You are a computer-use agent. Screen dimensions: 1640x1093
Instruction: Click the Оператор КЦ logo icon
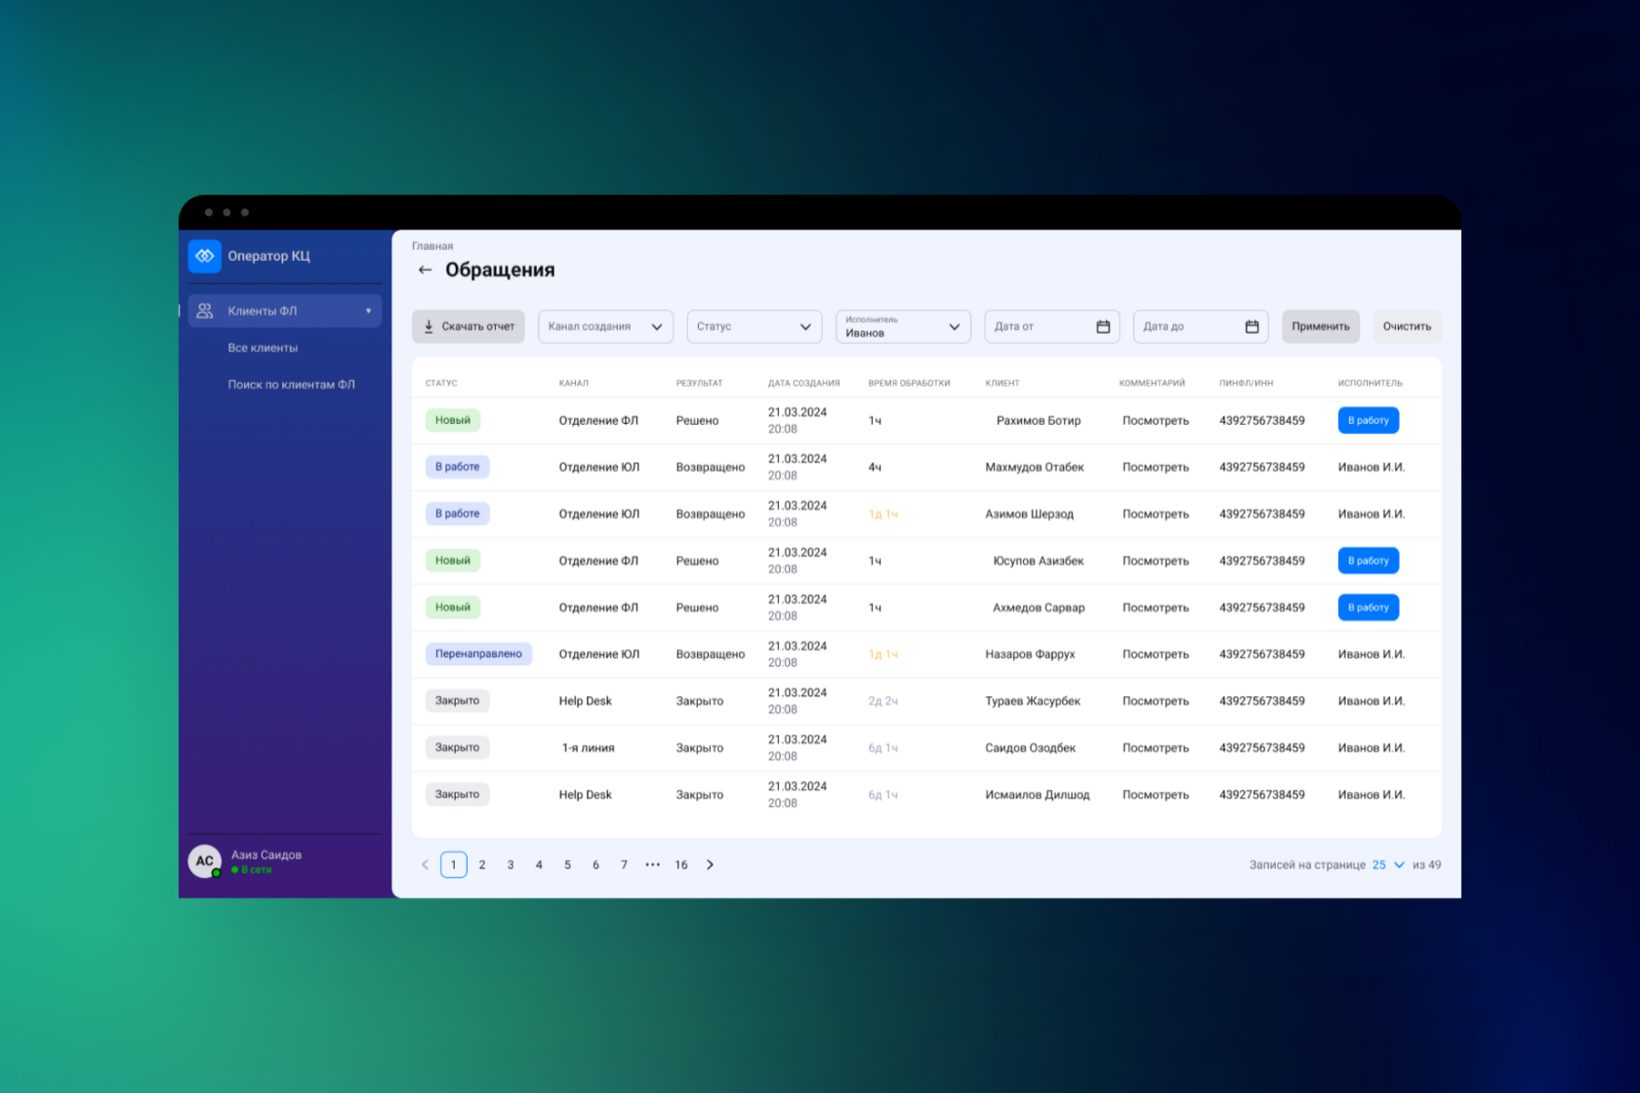click(x=204, y=256)
